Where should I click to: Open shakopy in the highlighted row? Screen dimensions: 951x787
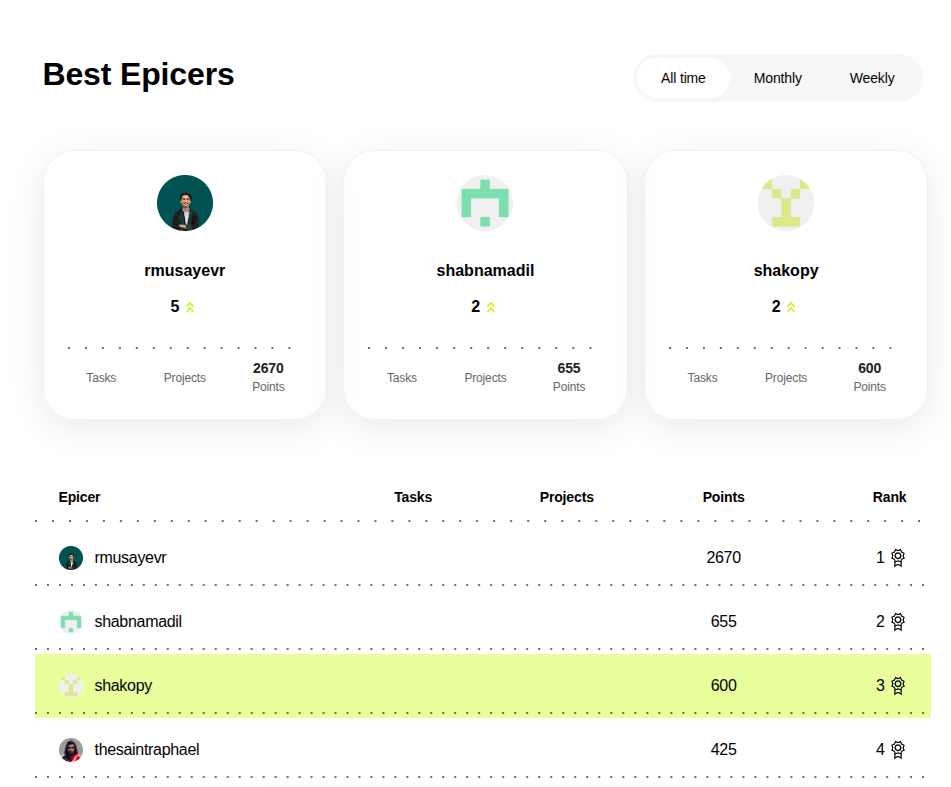(123, 686)
